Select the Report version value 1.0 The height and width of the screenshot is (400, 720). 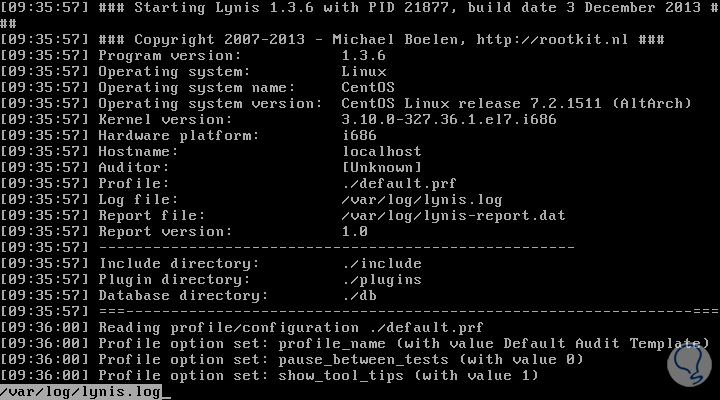[x=353, y=232]
